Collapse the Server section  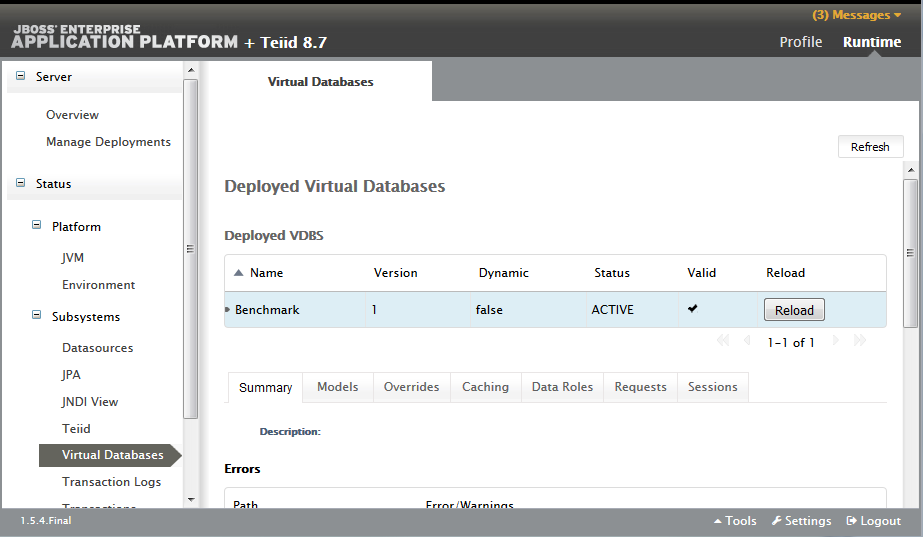21,76
